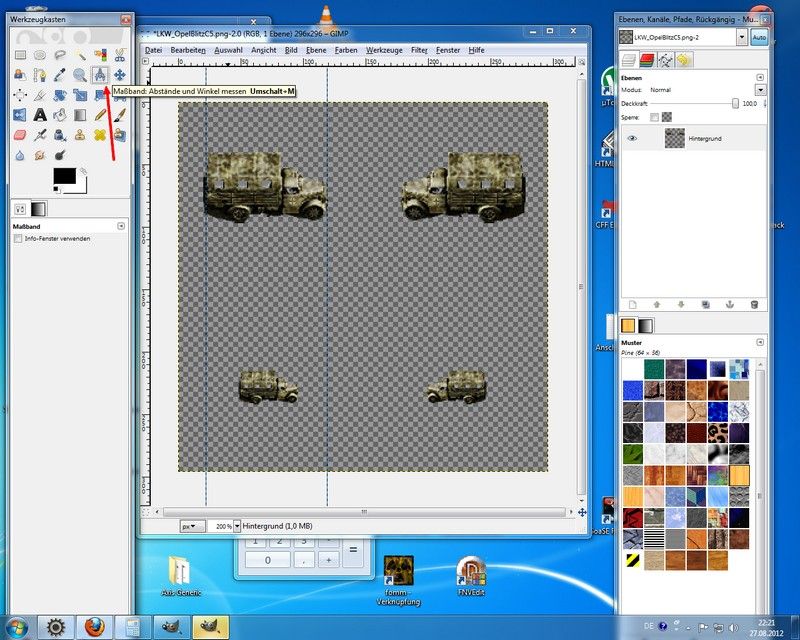800x640 pixels.
Task: Click the Auto button in the layers dialog
Action: point(760,37)
